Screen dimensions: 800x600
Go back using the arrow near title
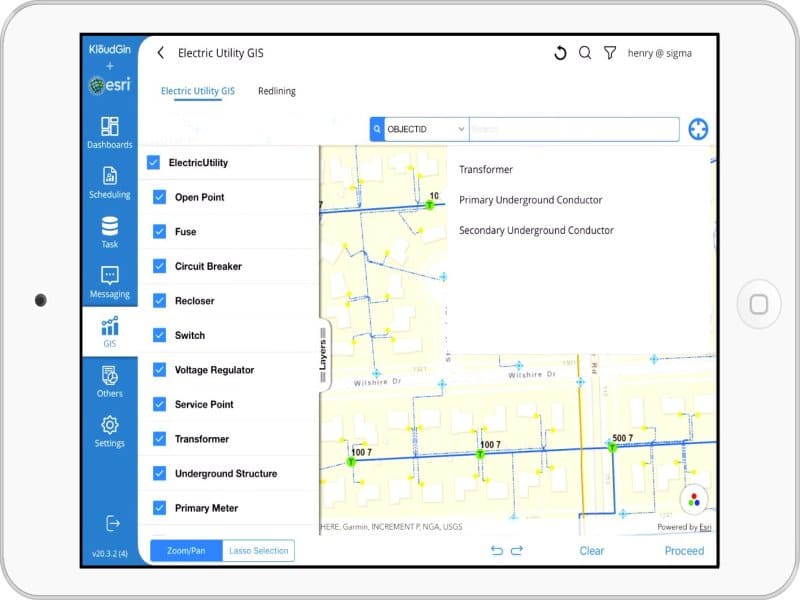pyautogui.click(x=161, y=53)
